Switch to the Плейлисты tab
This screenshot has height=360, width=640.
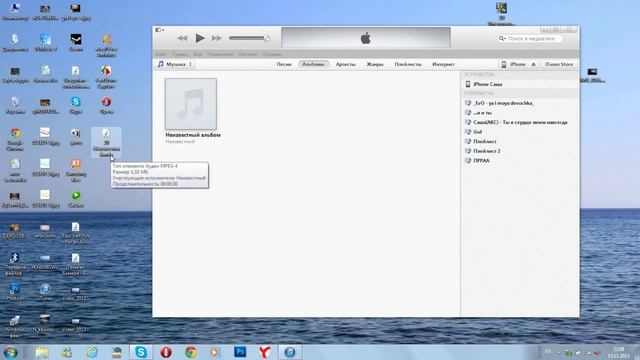click(x=408, y=64)
